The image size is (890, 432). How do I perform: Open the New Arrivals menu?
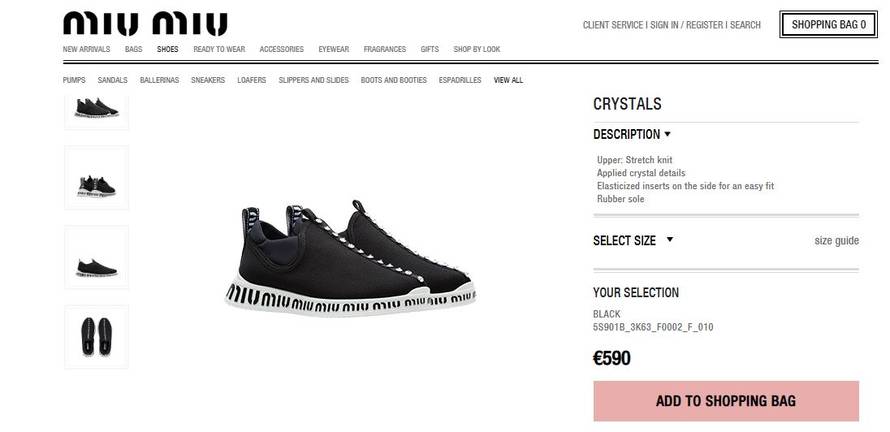pyautogui.click(x=86, y=49)
